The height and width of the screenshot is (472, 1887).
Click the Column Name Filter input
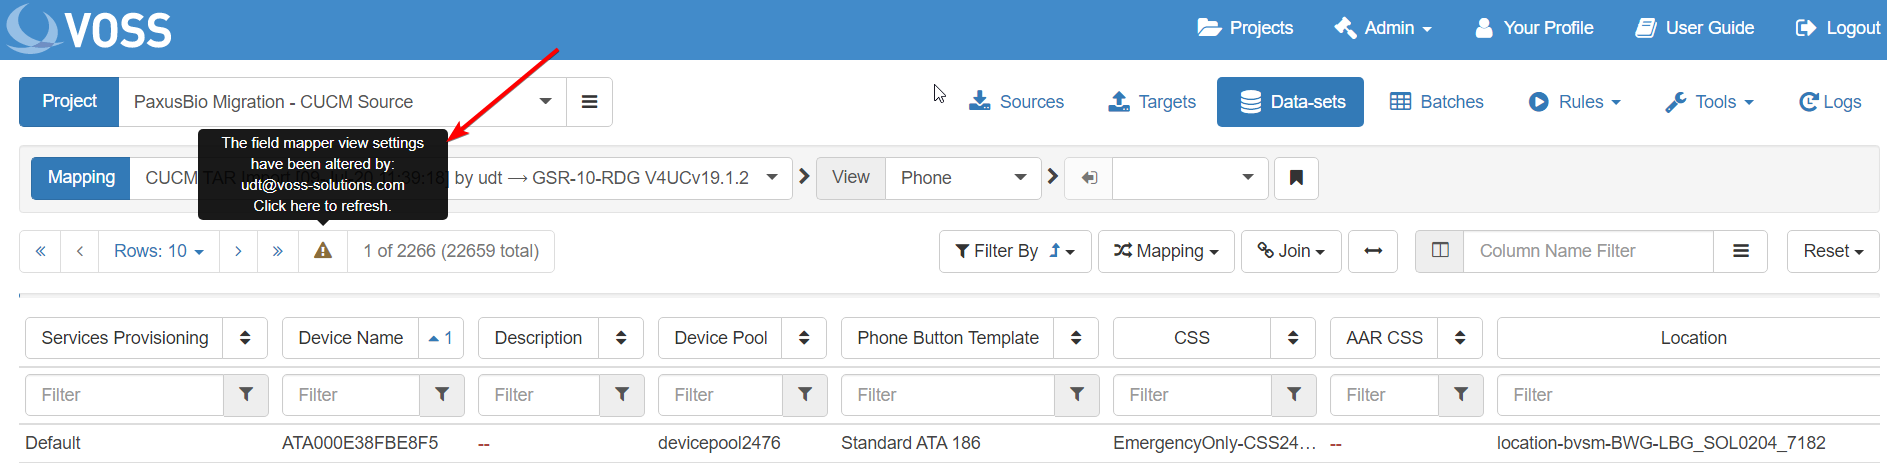pos(1587,251)
